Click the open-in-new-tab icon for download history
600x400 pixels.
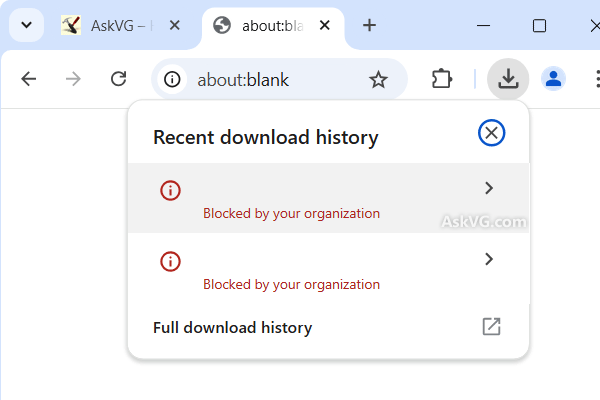click(x=491, y=327)
